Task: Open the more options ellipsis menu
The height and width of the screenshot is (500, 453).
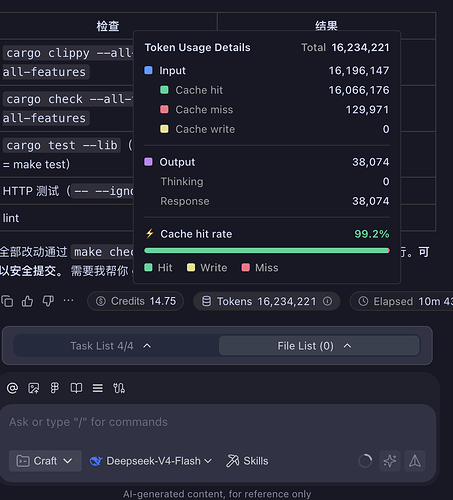Action: (x=68, y=300)
